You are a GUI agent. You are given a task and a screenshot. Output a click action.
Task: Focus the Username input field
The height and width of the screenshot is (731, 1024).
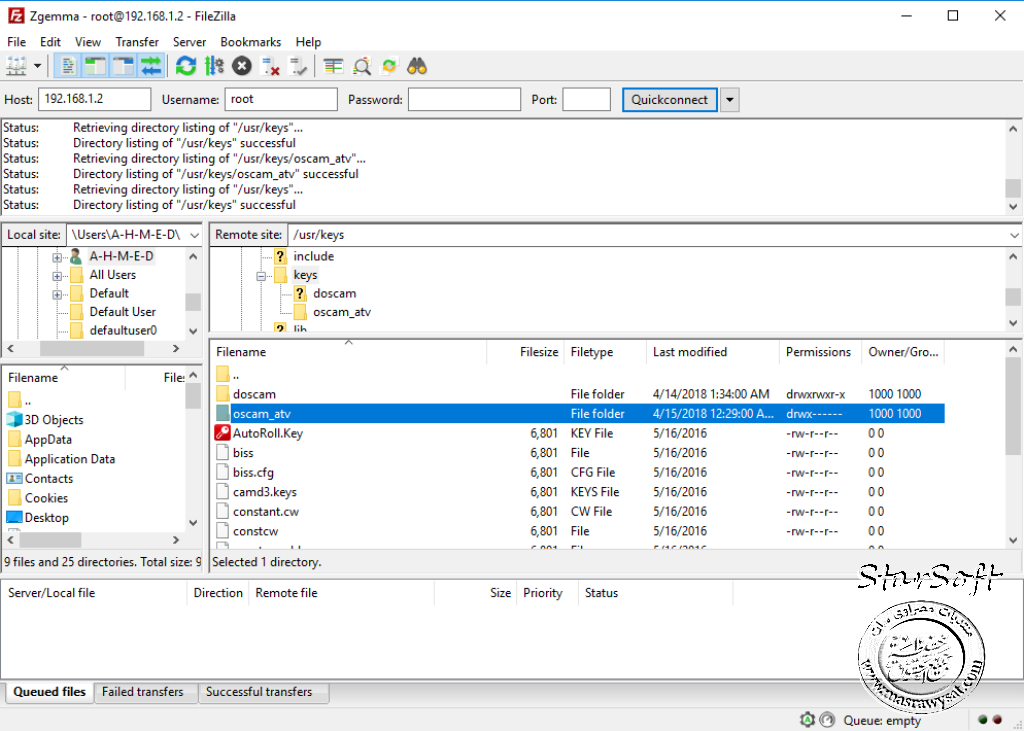point(281,99)
